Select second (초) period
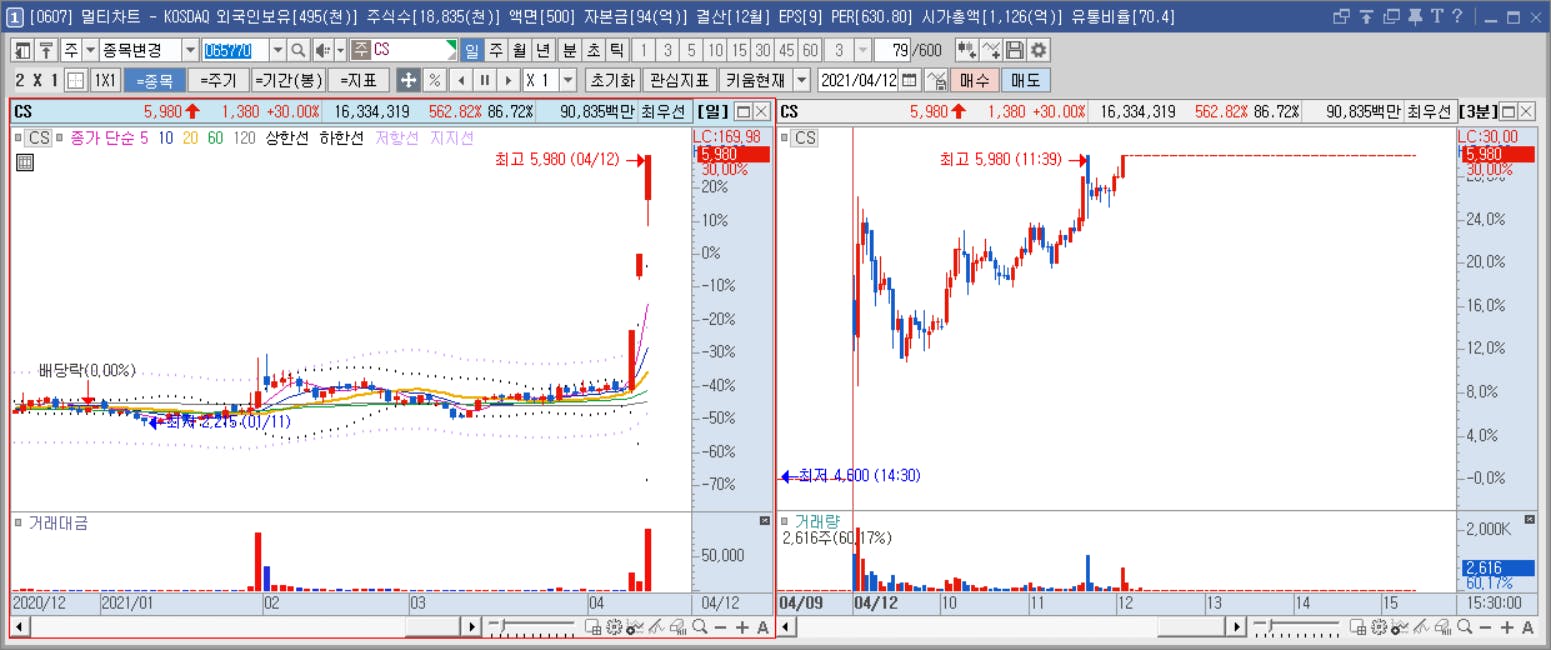This screenshot has width=1551, height=650. (593, 51)
